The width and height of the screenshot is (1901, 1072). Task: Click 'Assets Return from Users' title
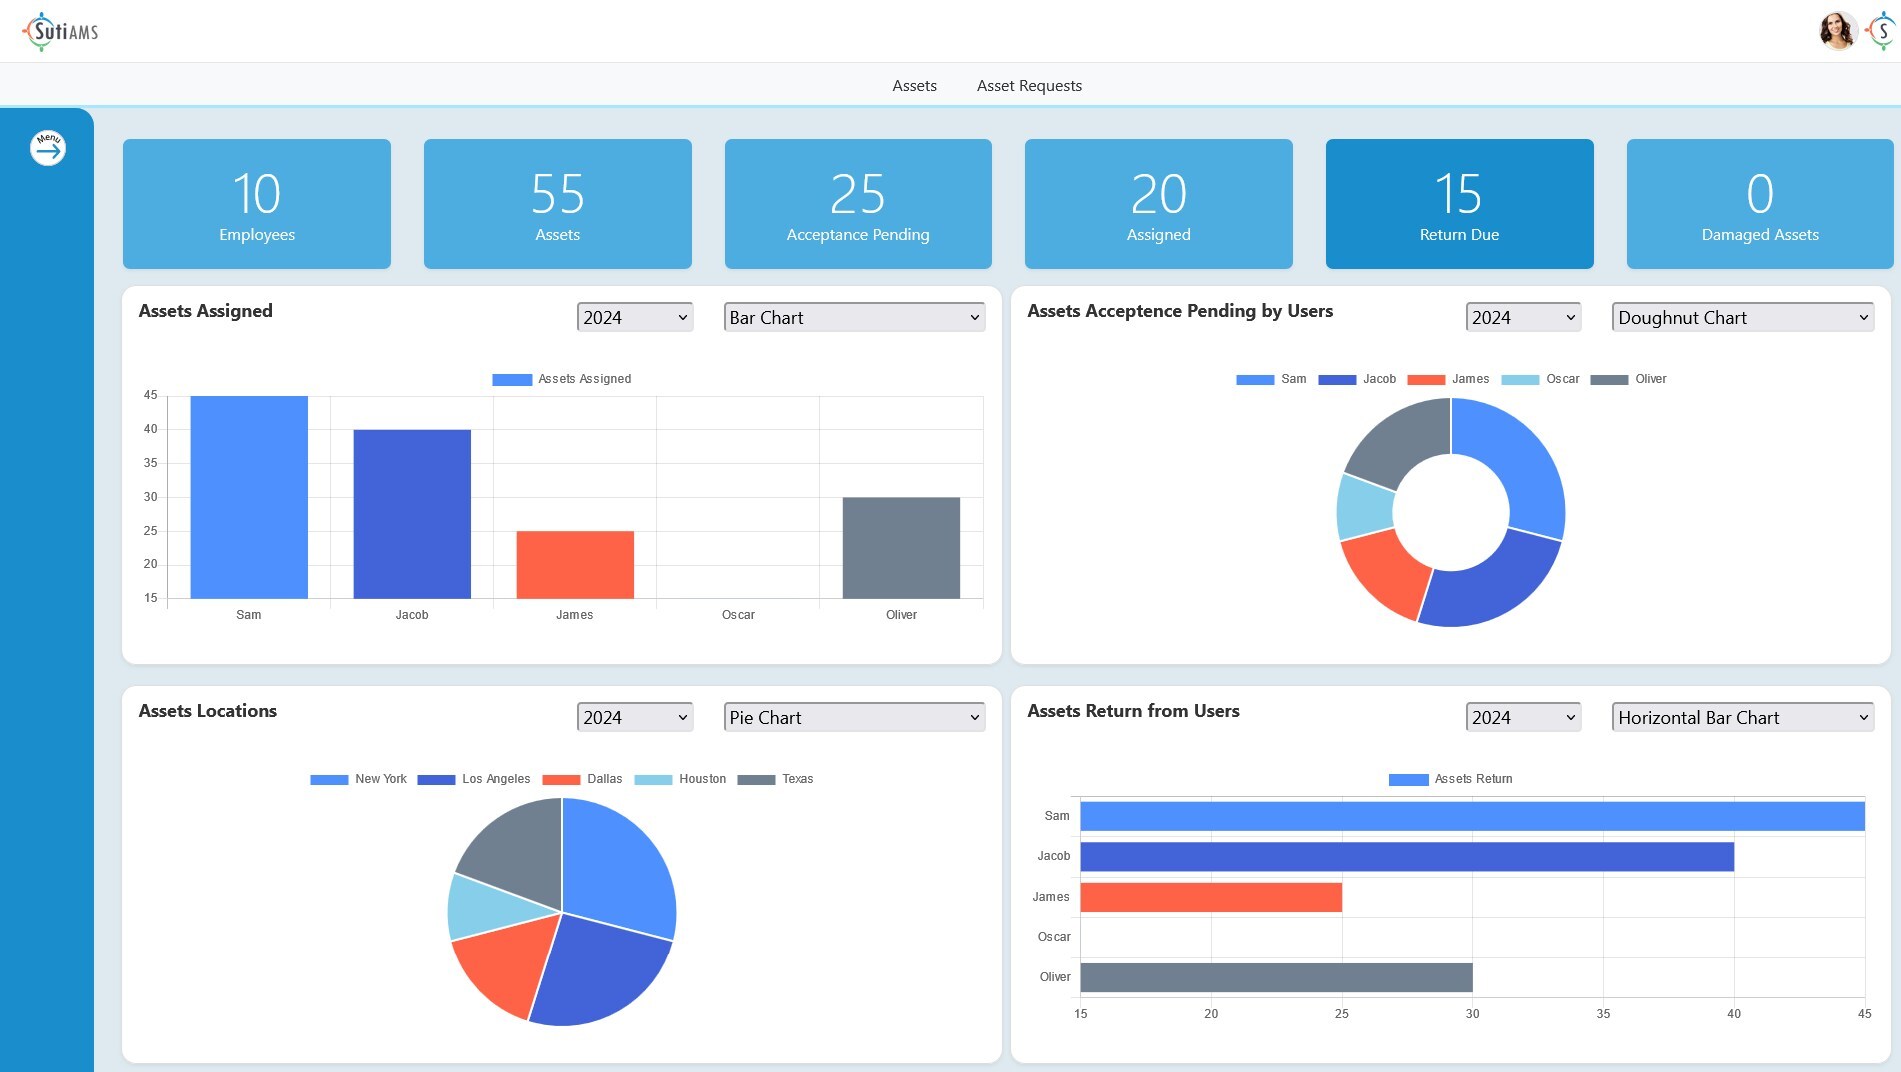[x=1133, y=711]
